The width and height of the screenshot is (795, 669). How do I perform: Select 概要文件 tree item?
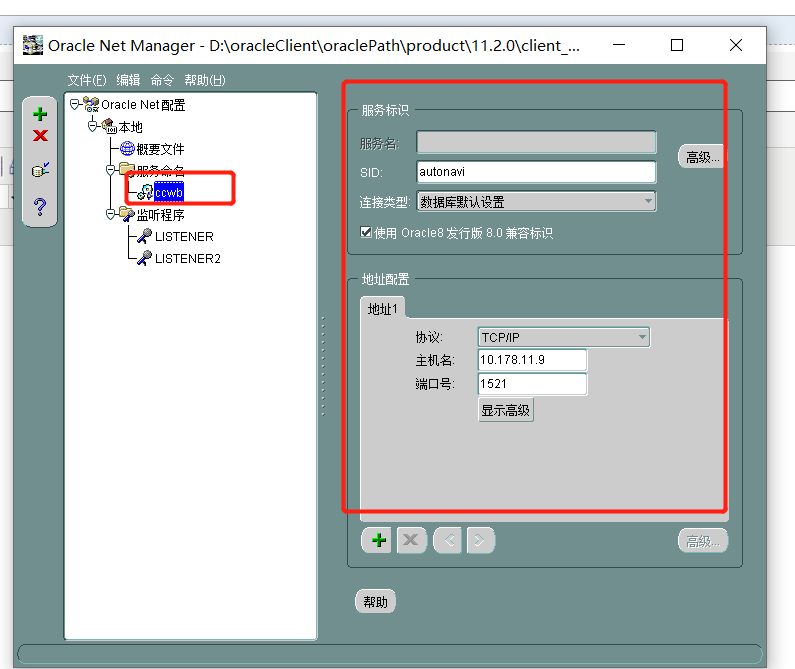160,149
